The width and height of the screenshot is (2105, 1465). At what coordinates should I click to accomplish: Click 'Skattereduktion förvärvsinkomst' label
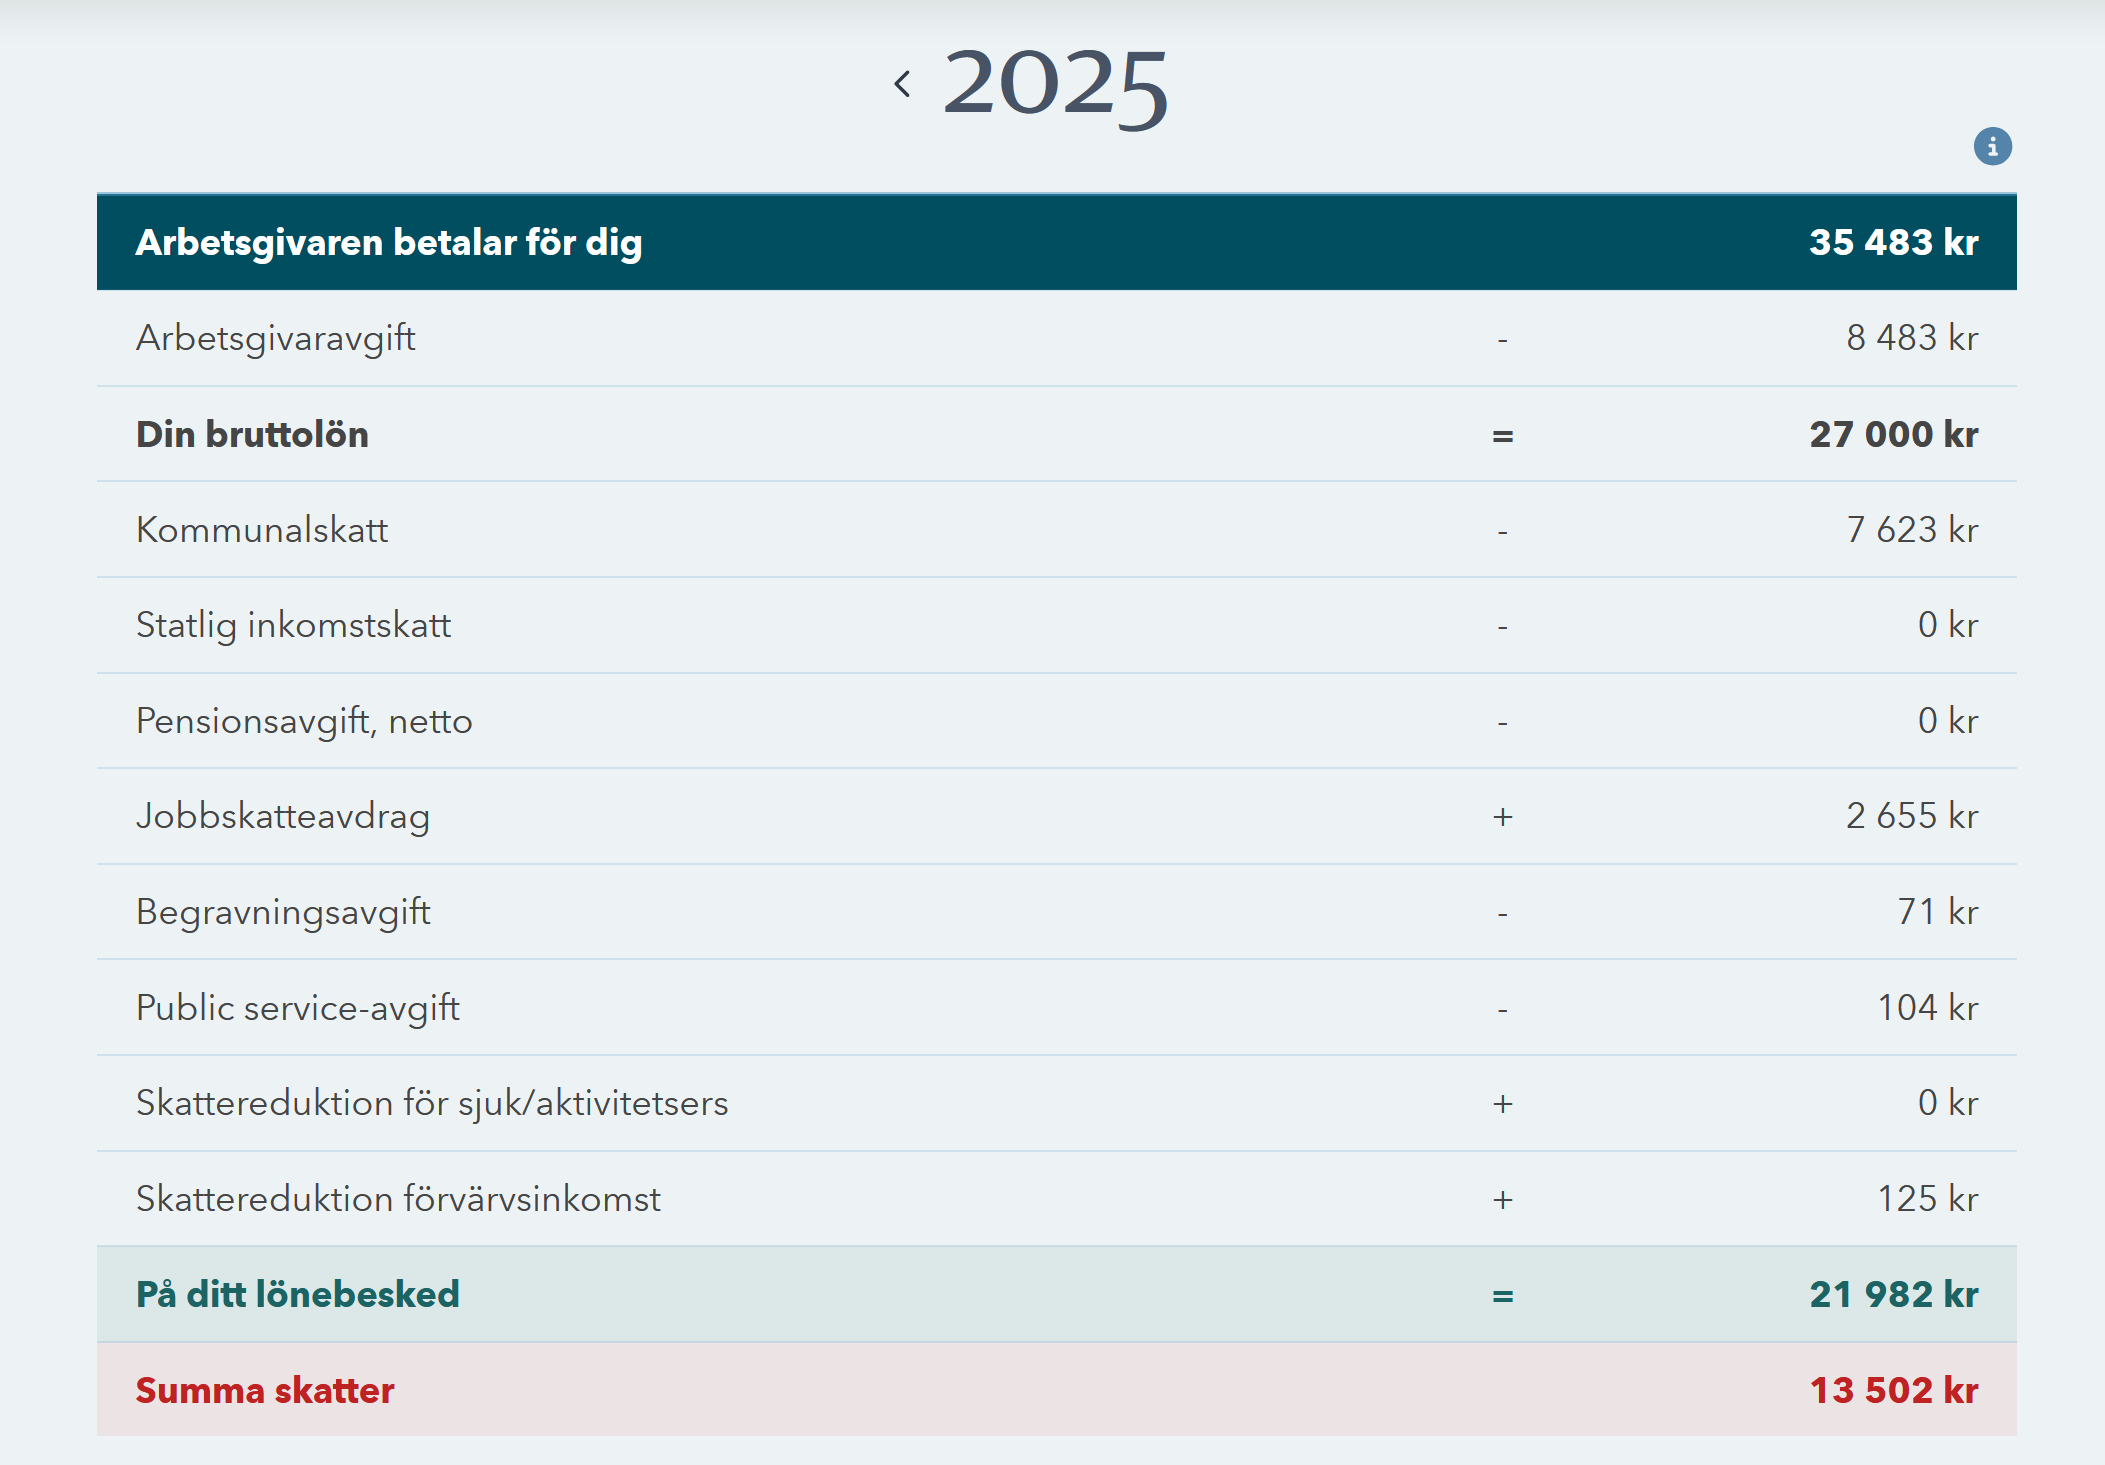(398, 1199)
